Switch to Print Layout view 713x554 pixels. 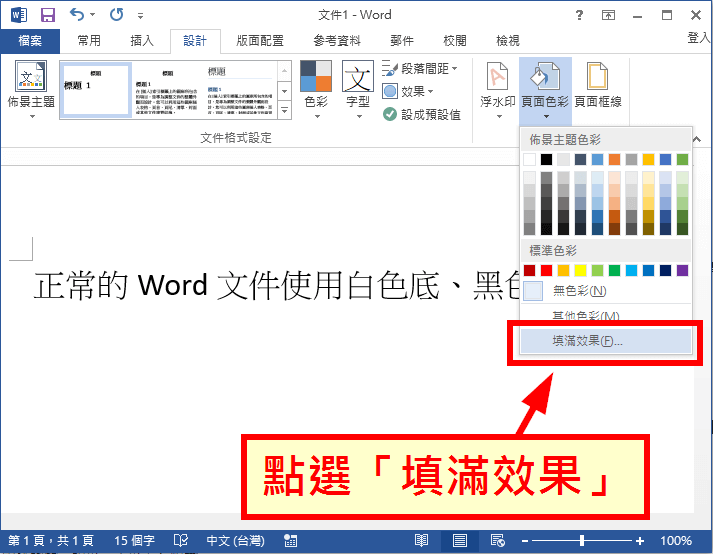tap(459, 540)
